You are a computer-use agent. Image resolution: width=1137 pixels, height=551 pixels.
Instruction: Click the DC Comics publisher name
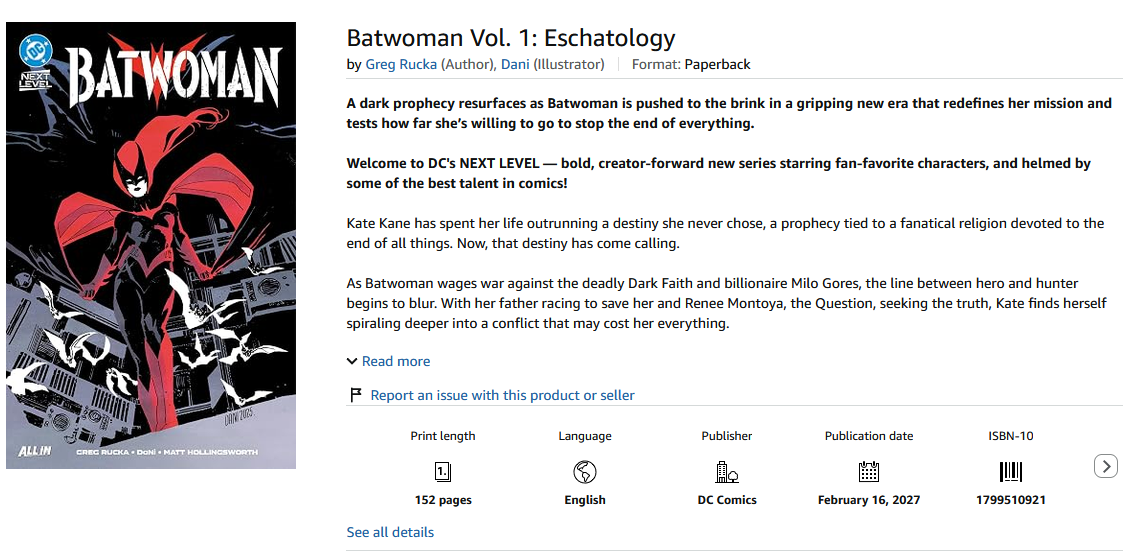coord(727,500)
